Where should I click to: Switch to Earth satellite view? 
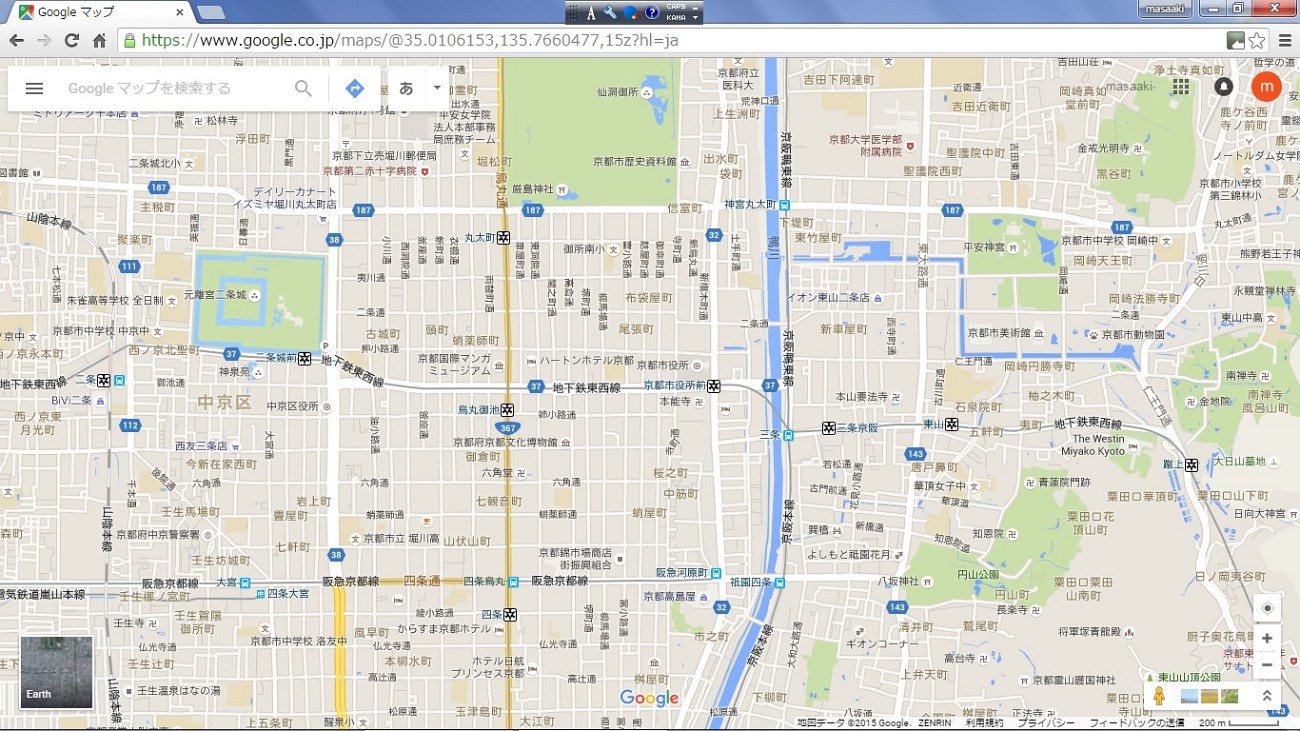tap(57, 672)
